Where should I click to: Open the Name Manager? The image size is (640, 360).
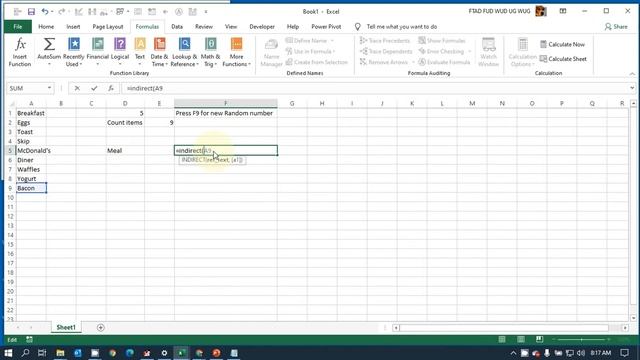click(271, 52)
